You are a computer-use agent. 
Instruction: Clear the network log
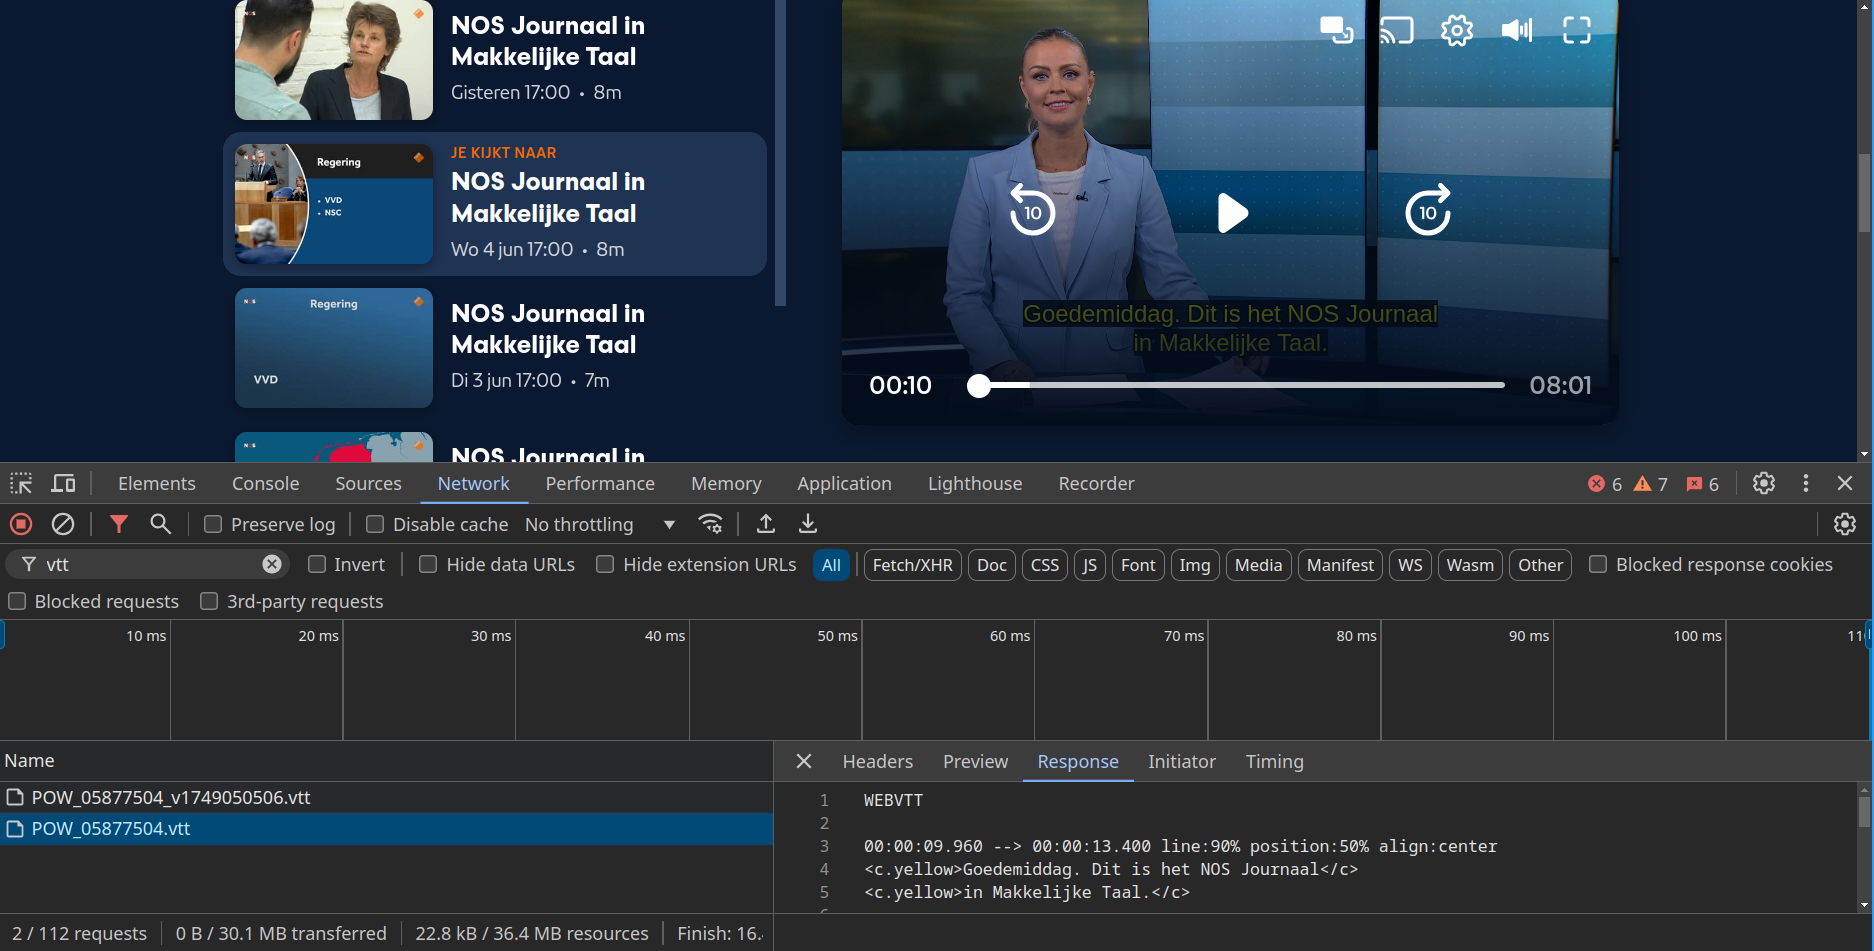pyautogui.click(x=63, y=524)
